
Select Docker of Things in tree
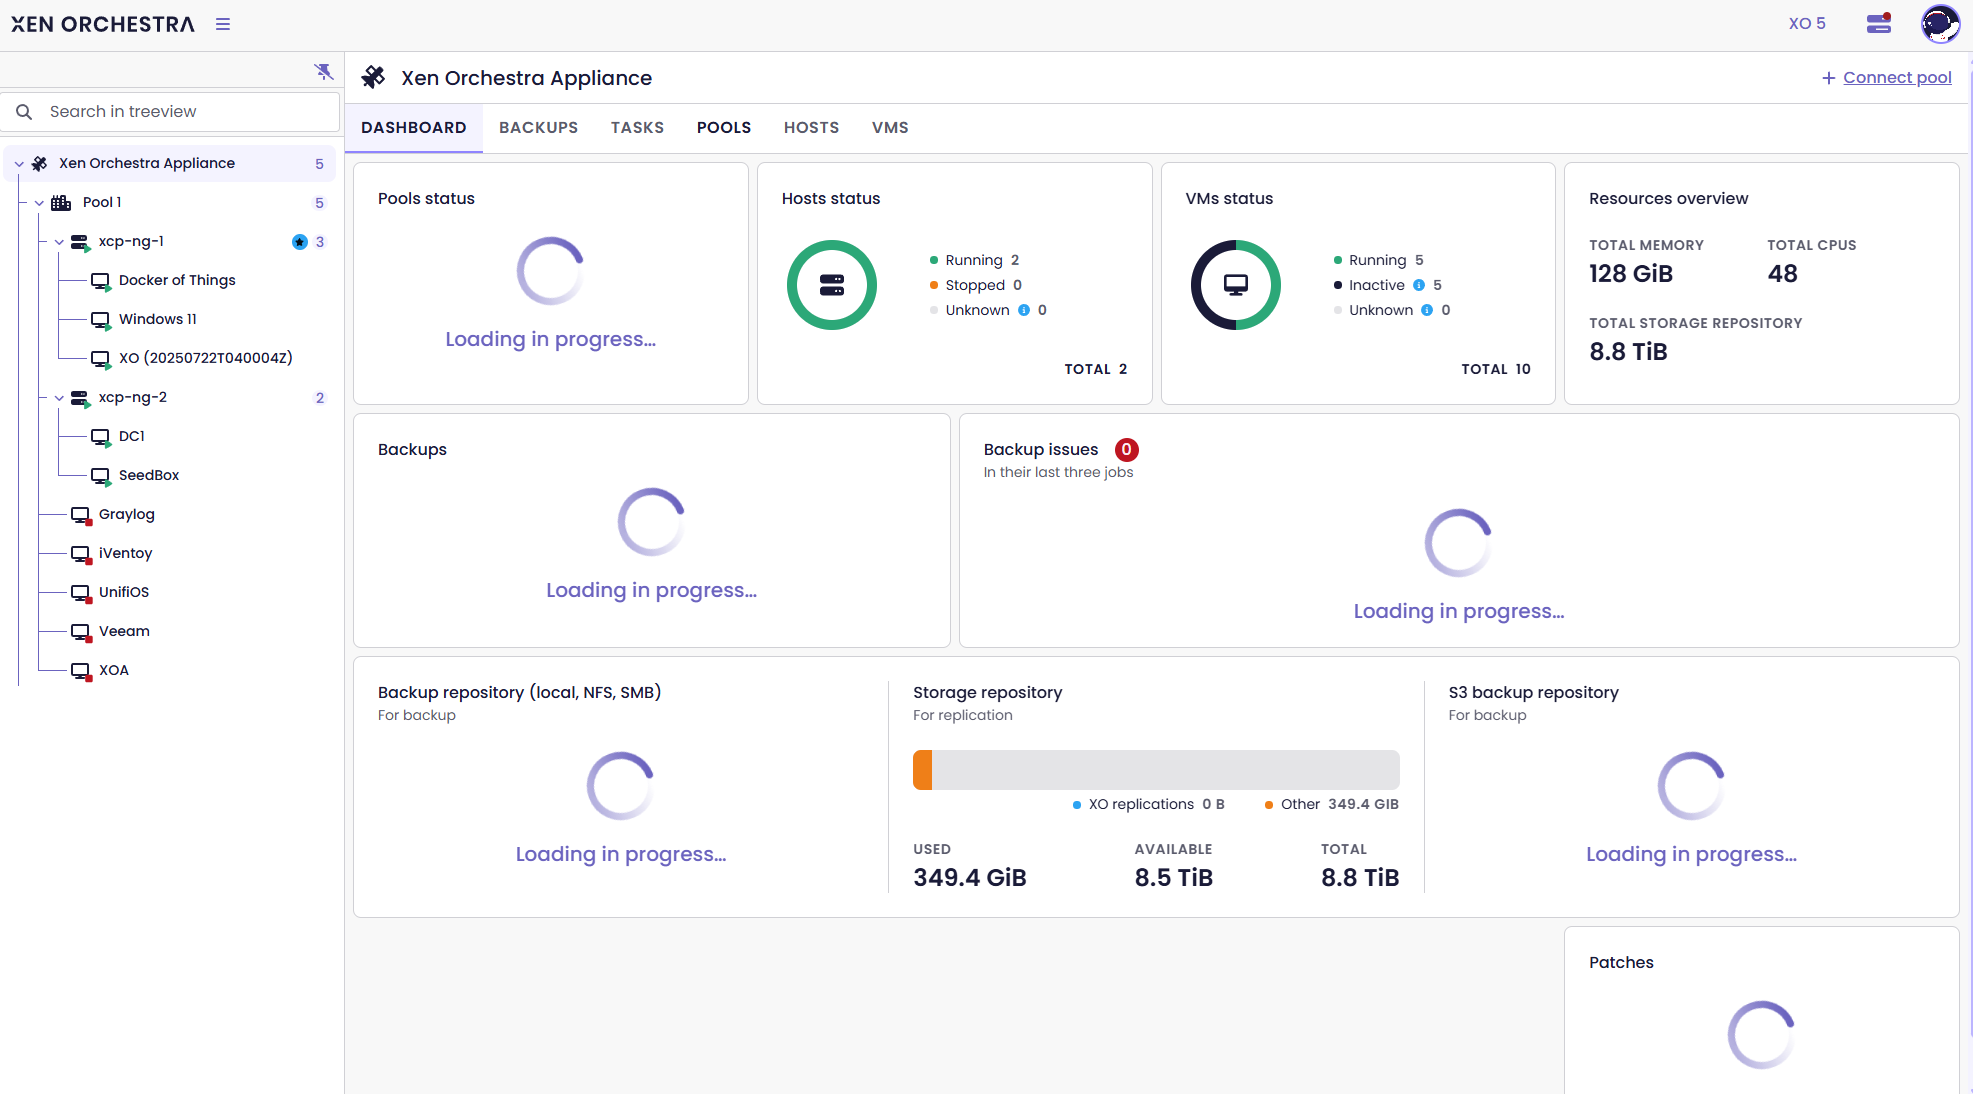click(x=177, y=281)
